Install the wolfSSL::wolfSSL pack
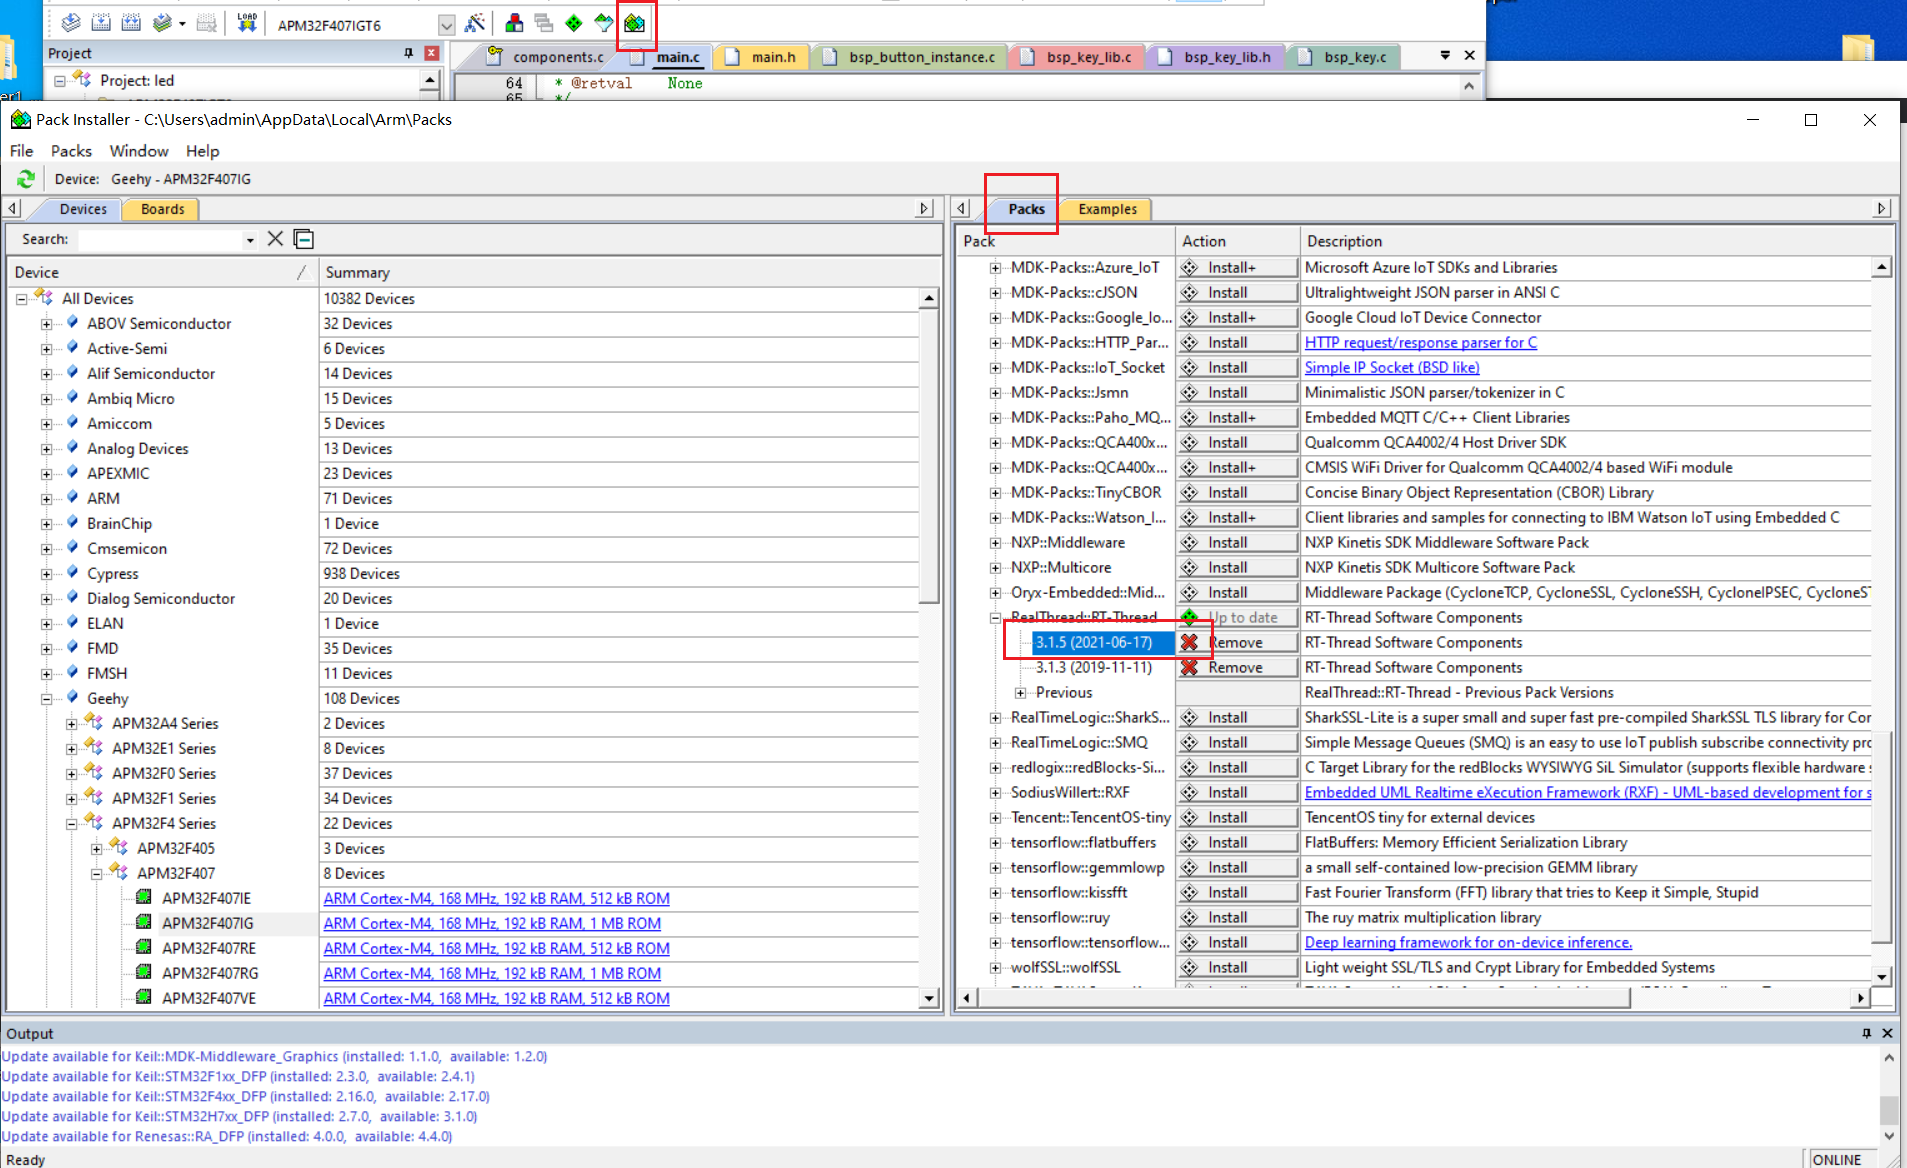 (1237, 968)
